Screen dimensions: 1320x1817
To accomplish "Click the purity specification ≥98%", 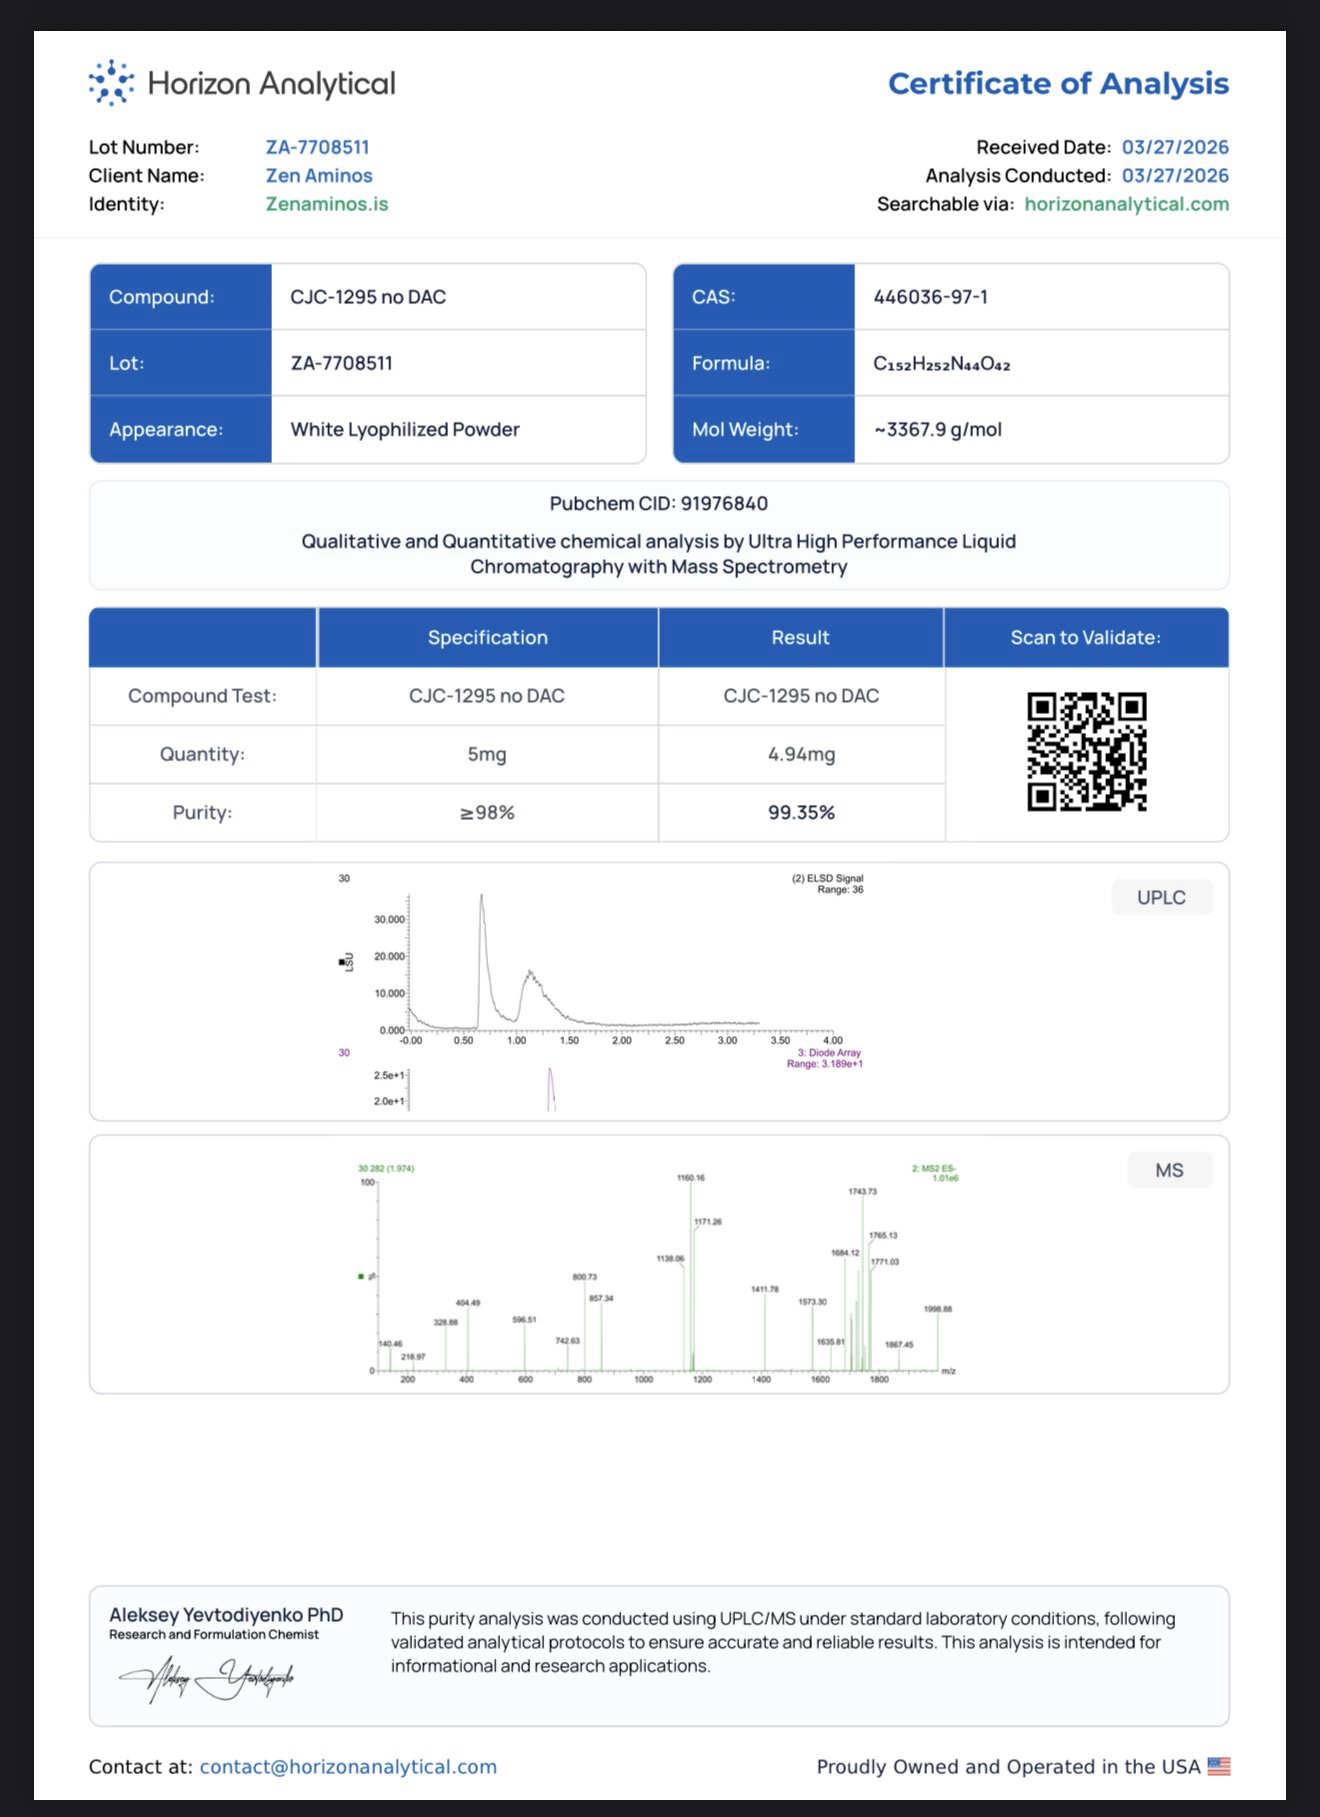I will coord(487,812).
